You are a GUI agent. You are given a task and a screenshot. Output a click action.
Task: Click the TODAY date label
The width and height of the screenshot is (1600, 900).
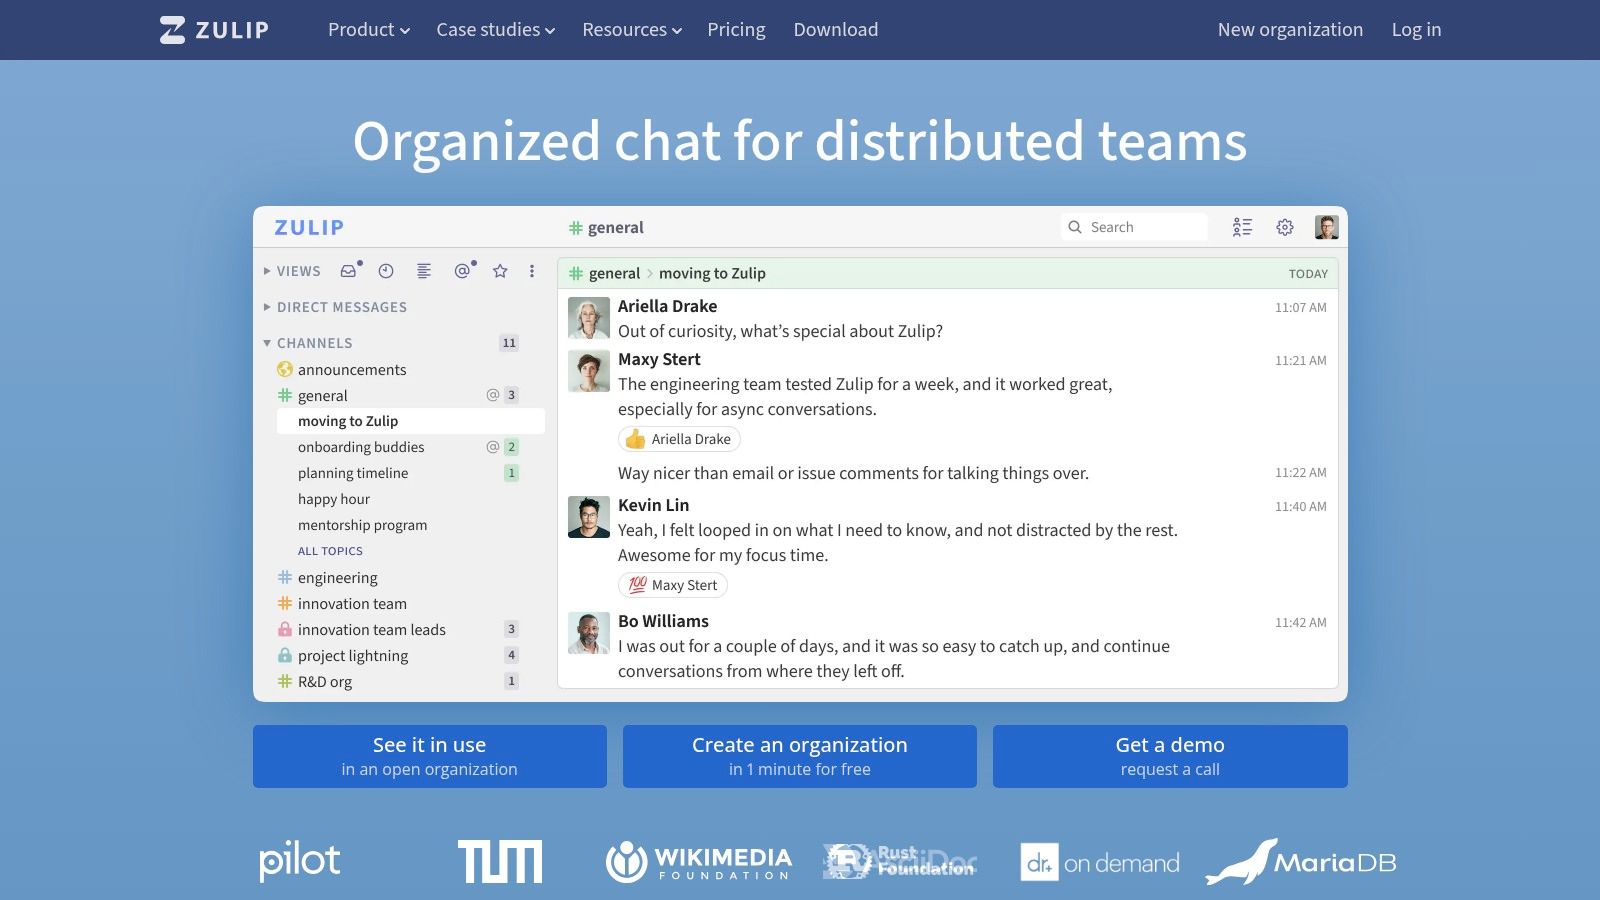[x=1308, y=273]
